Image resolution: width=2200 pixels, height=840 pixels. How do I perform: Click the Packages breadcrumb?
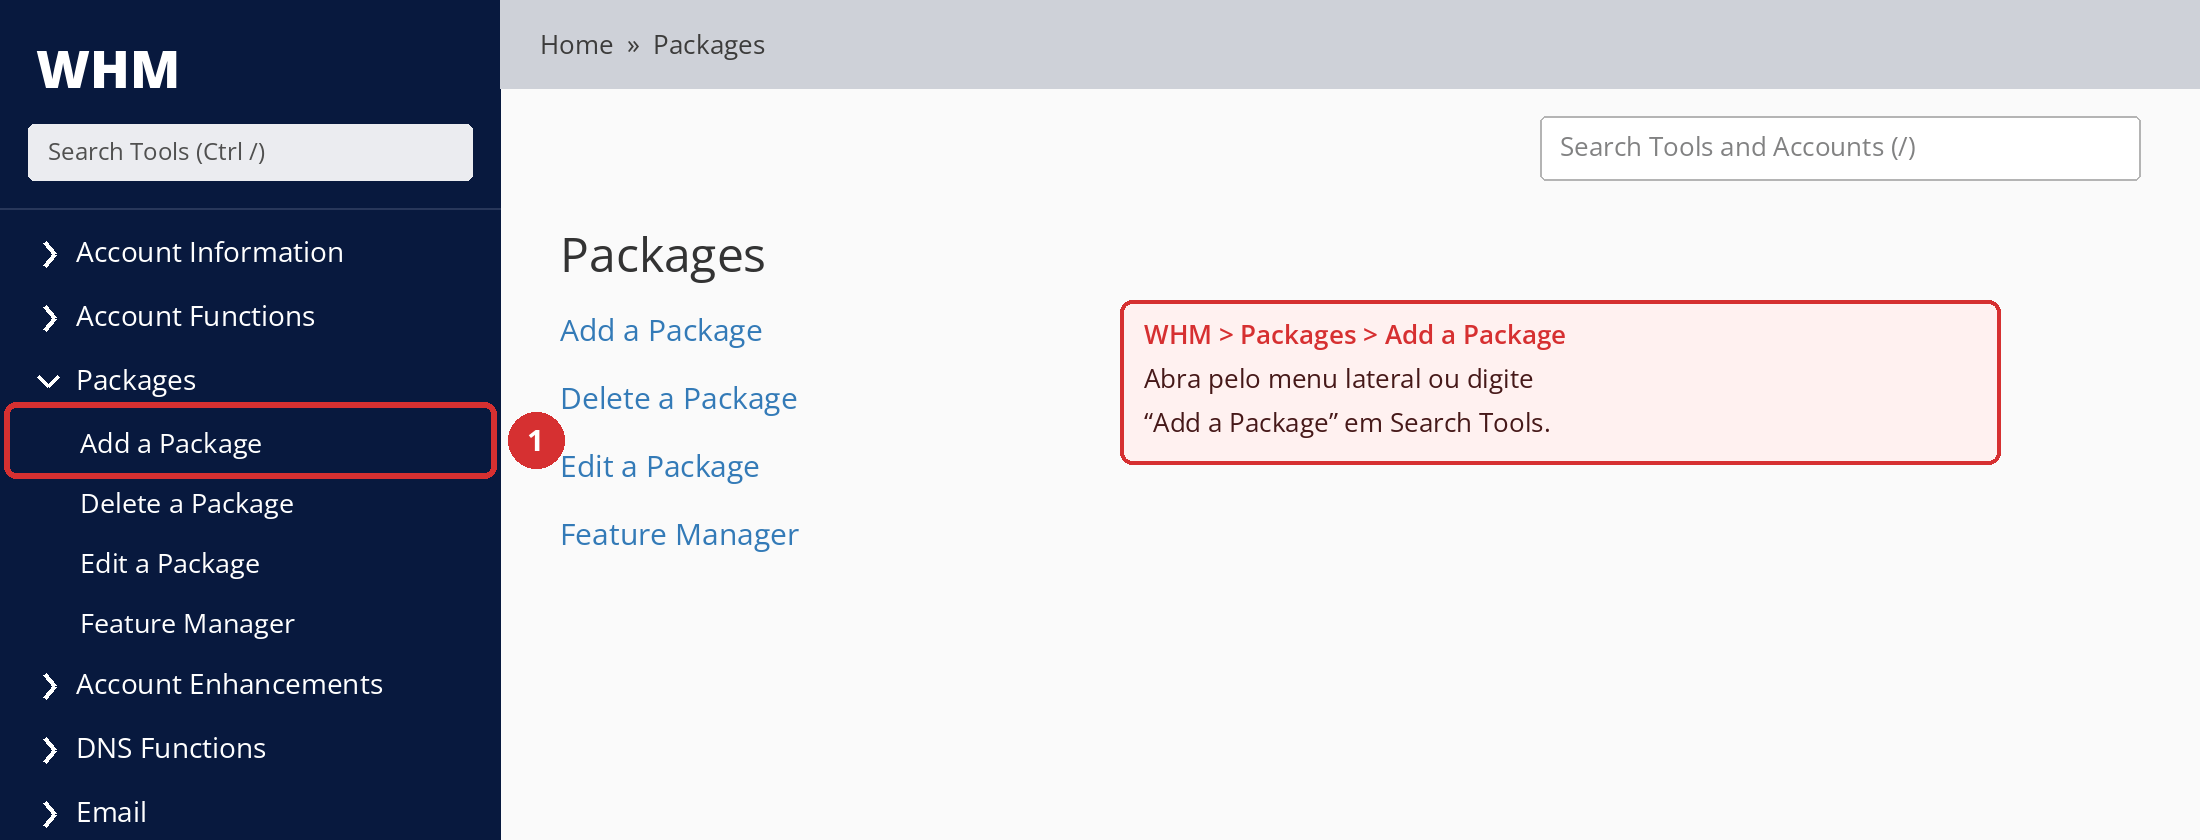pyautogui.click(x=709, y=45)
